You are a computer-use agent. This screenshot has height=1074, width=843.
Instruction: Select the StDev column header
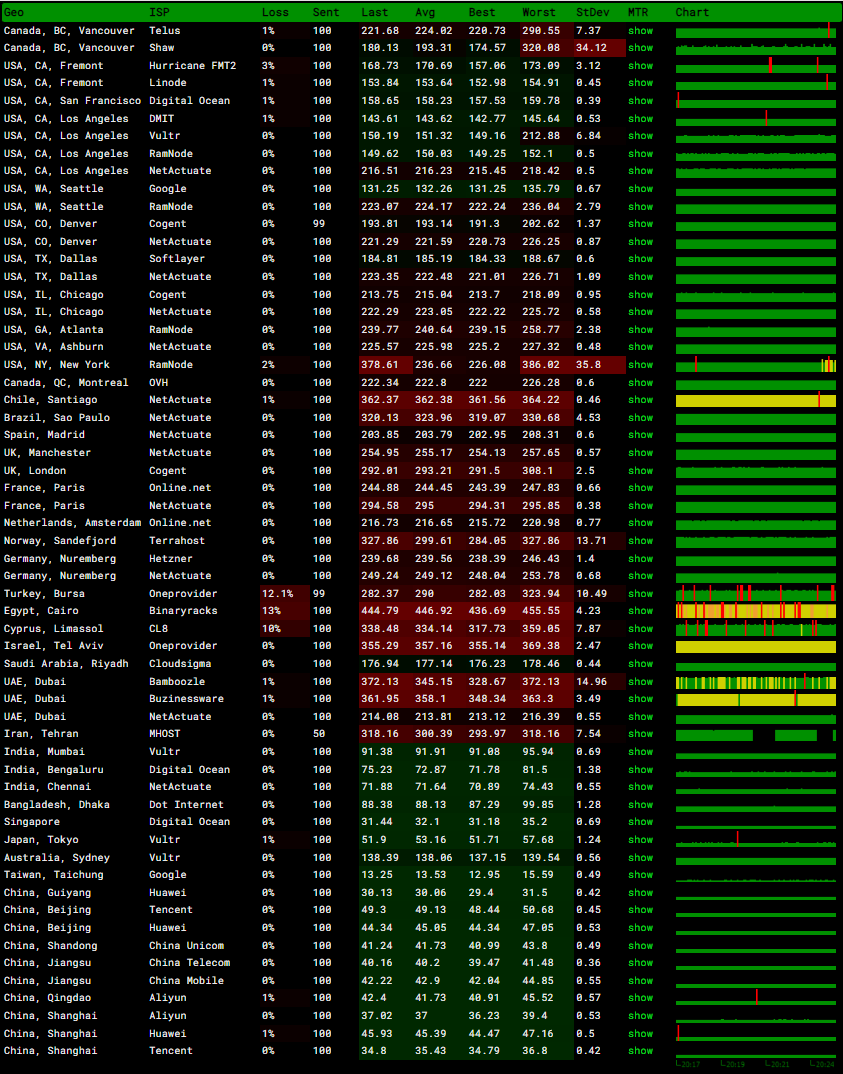[x=590, y=12]
